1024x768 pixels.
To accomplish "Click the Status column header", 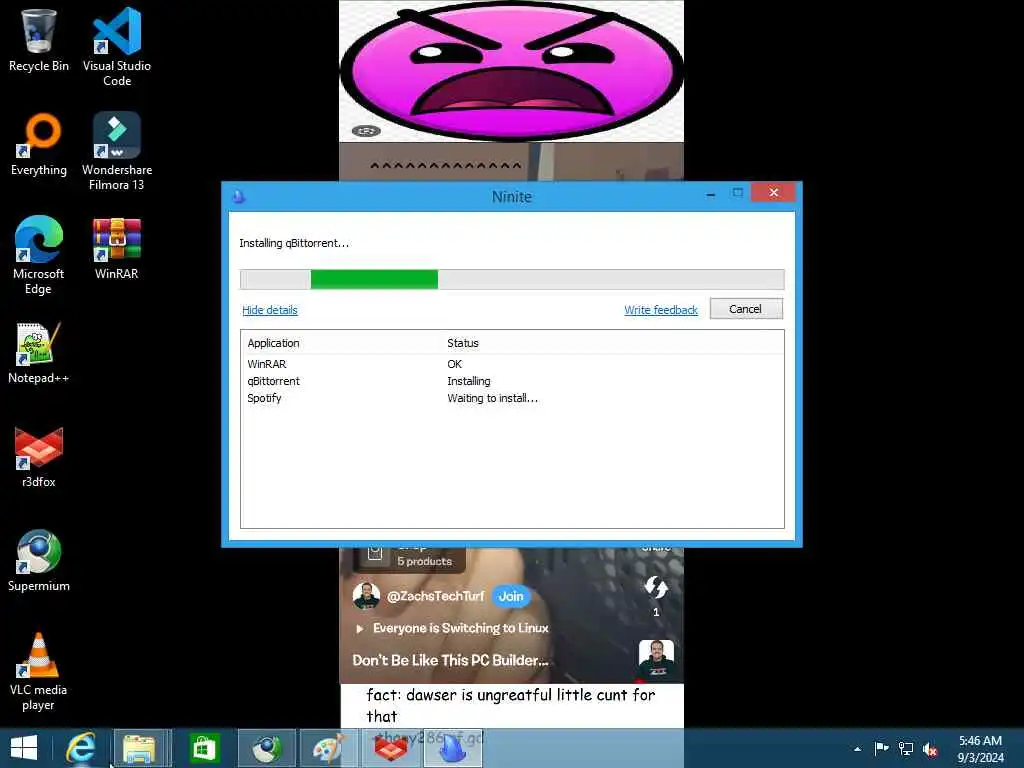I will point(463,343).
